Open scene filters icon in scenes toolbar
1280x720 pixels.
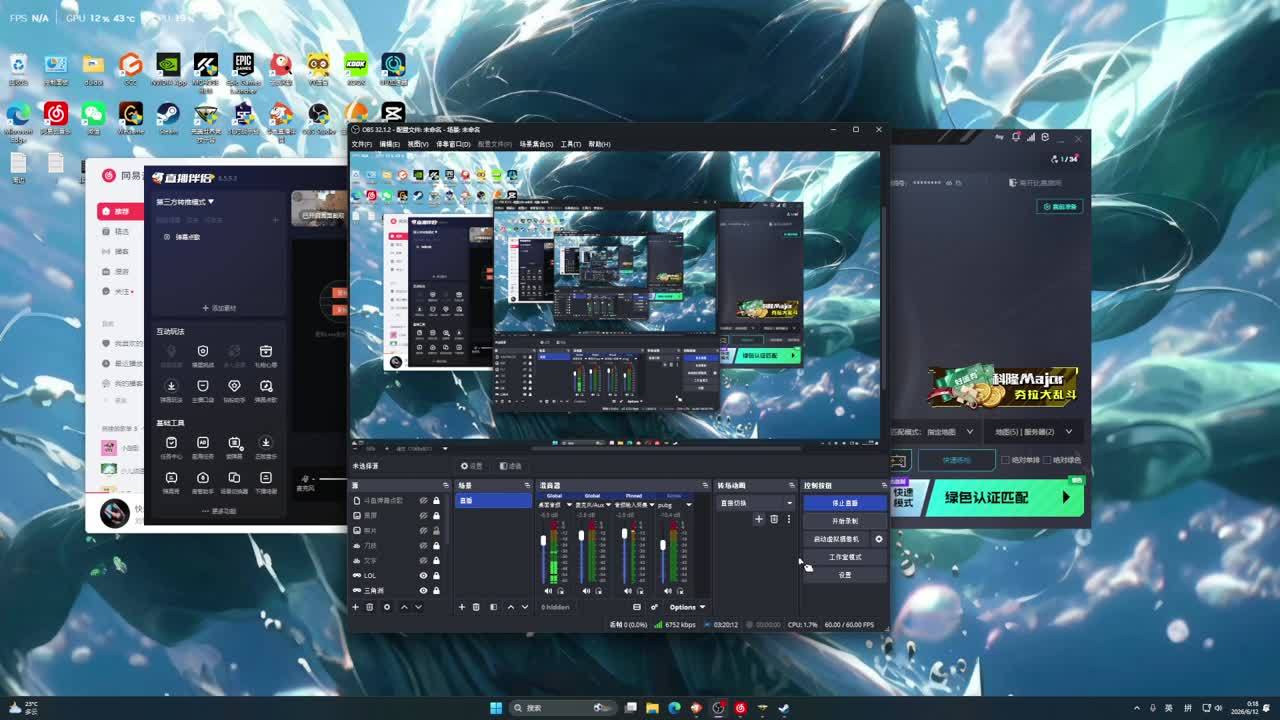click(493, 607)
